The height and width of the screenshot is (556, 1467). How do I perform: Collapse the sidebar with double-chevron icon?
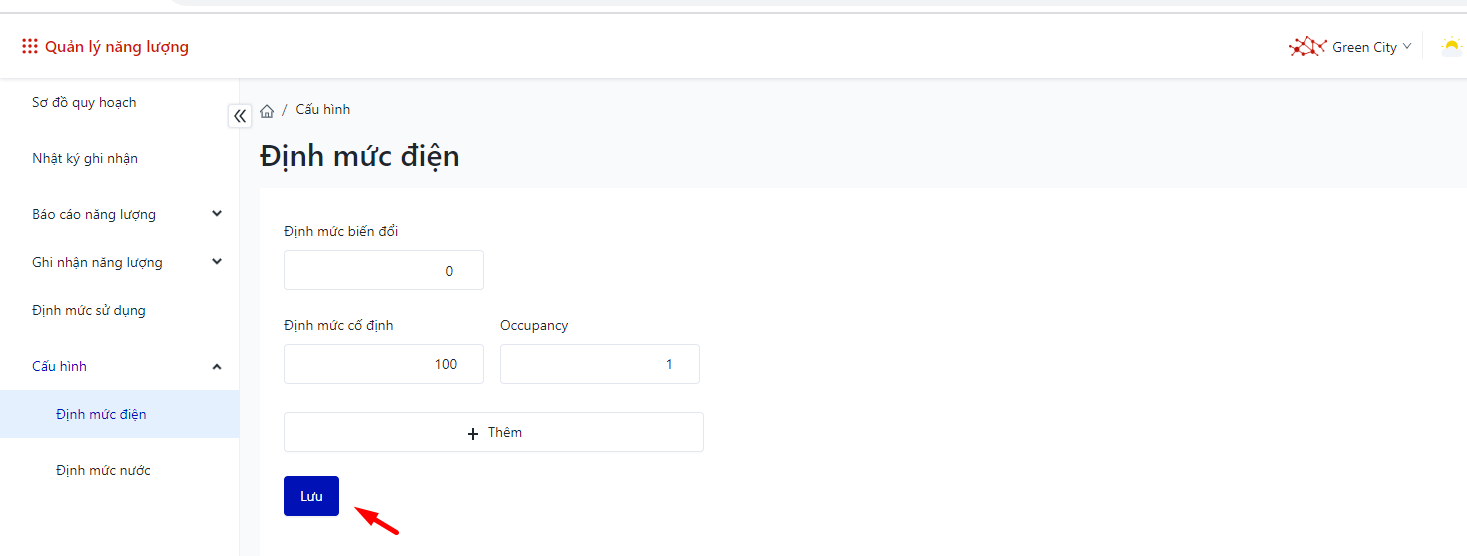tap(240, 116)
